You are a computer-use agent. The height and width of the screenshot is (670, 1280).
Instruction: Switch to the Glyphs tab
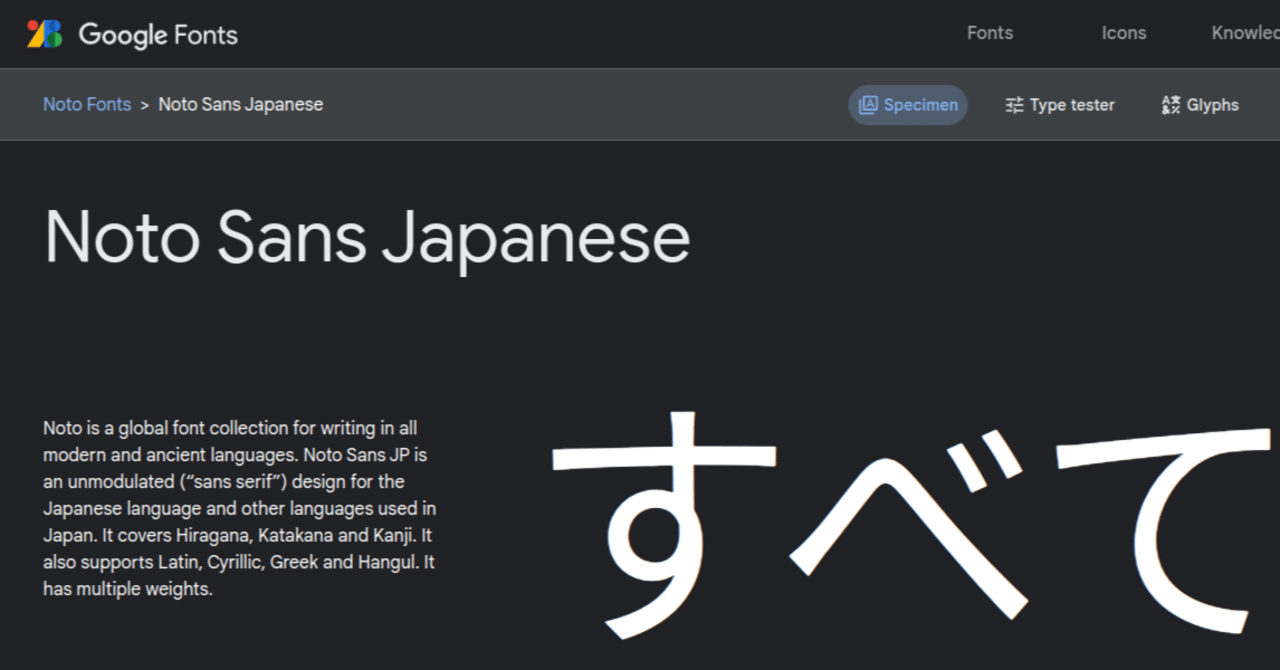coord(1199,104)
